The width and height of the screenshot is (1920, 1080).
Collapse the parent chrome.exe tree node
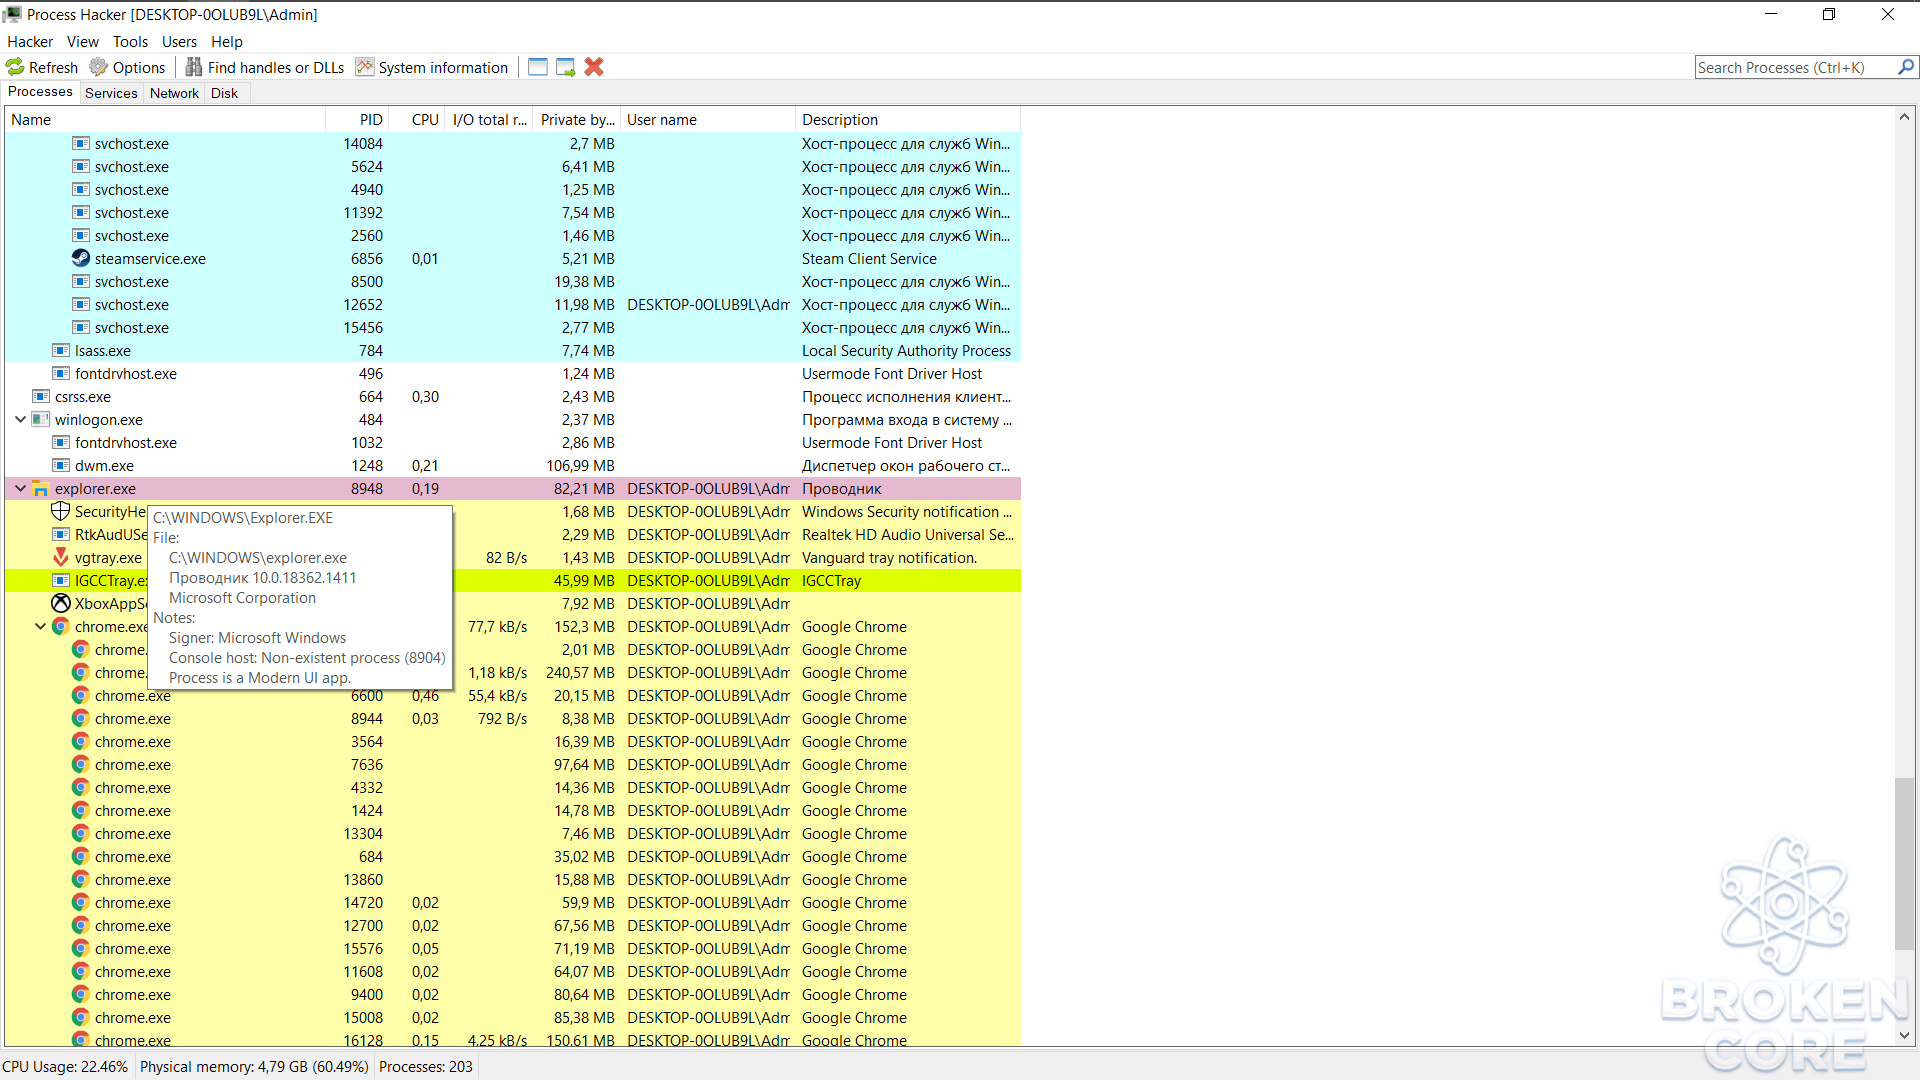pos(40,626)
